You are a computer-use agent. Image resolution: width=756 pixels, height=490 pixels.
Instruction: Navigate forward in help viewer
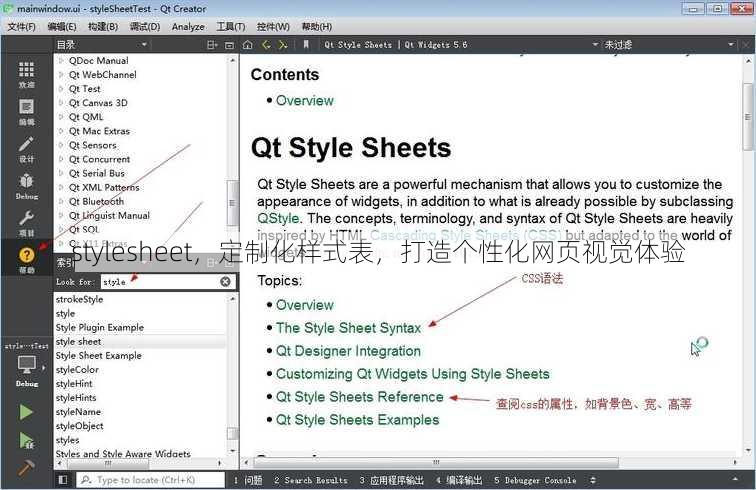283,45
